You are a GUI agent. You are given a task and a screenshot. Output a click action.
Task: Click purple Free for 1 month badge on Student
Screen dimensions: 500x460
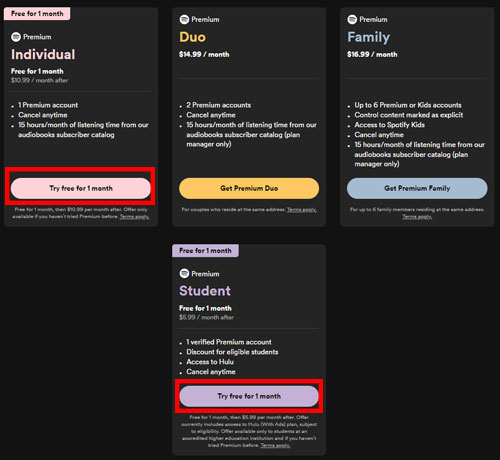[205, 251]
